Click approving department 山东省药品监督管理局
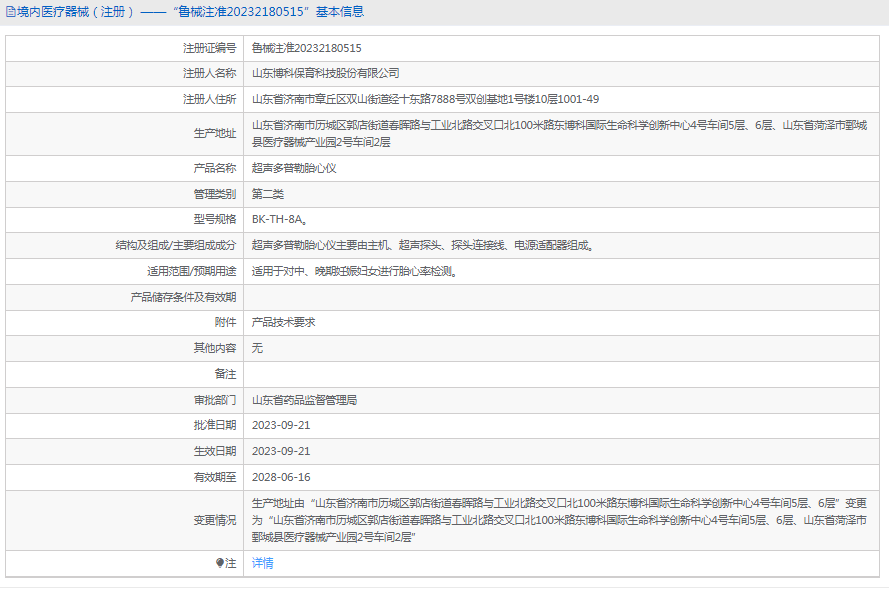The width and height of the screenshot is (889, 591). coord(304,400)
